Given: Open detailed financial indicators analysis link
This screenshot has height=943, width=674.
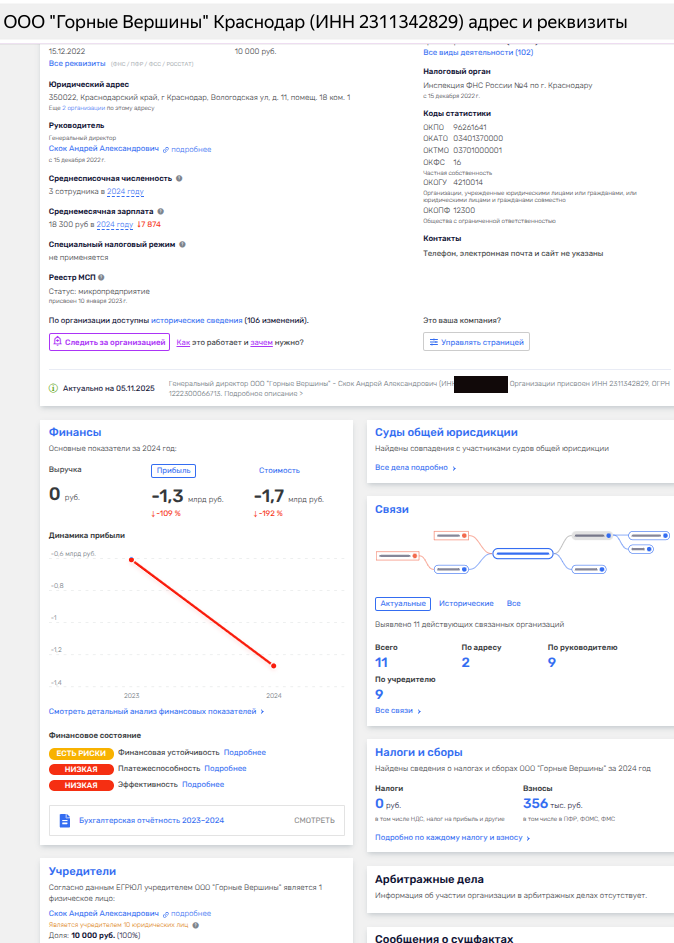Looking at the screenshot, I should (x=156, y=712).
